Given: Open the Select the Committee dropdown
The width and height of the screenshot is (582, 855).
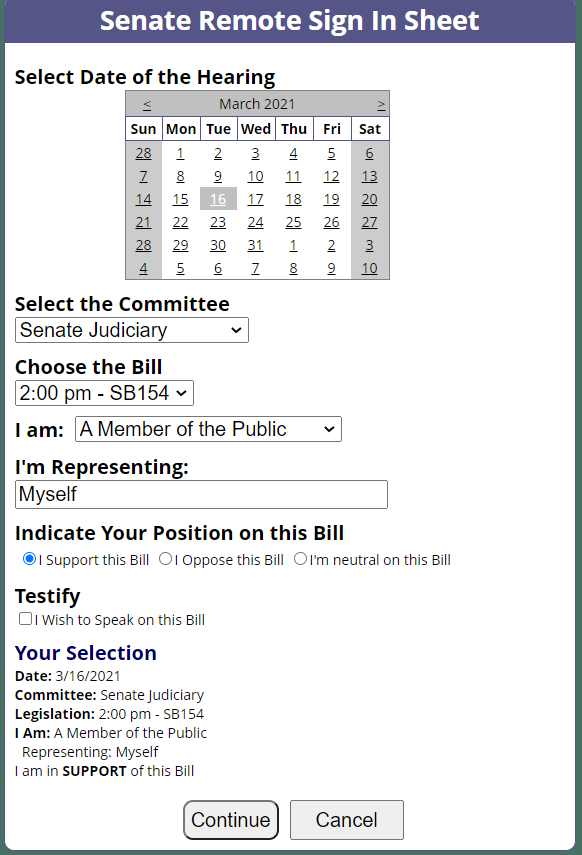Looking at the screenshot, I should point(131,330).
